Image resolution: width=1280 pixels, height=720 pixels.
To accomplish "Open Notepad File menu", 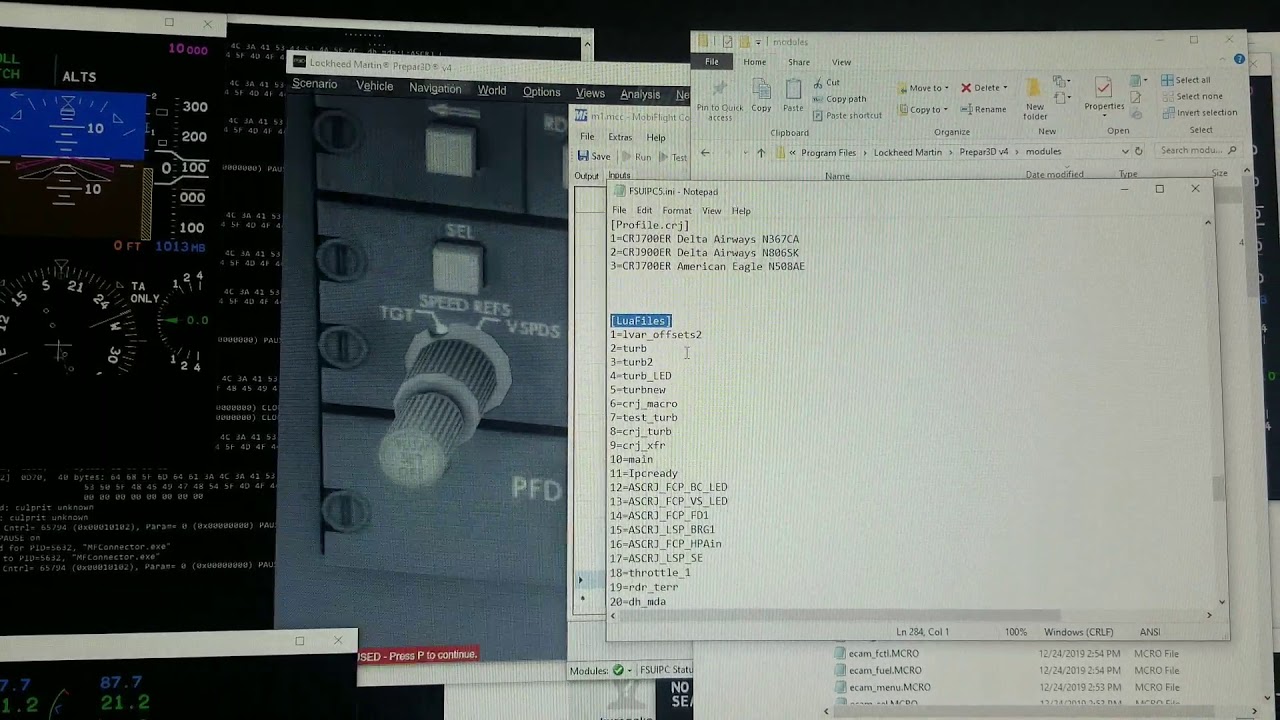I will tap(619, 211).
